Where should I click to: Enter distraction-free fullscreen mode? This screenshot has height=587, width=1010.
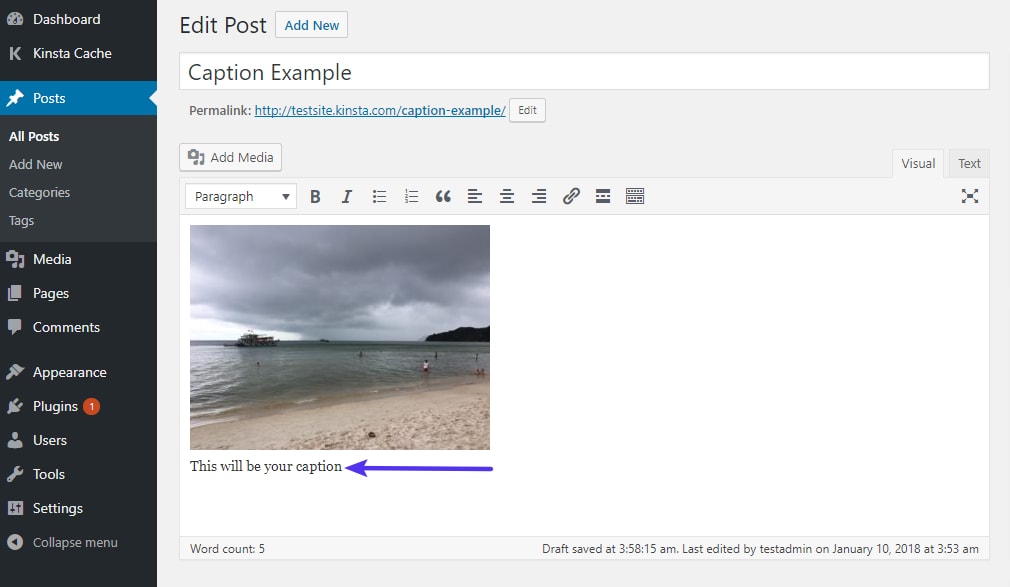point(969,196)
